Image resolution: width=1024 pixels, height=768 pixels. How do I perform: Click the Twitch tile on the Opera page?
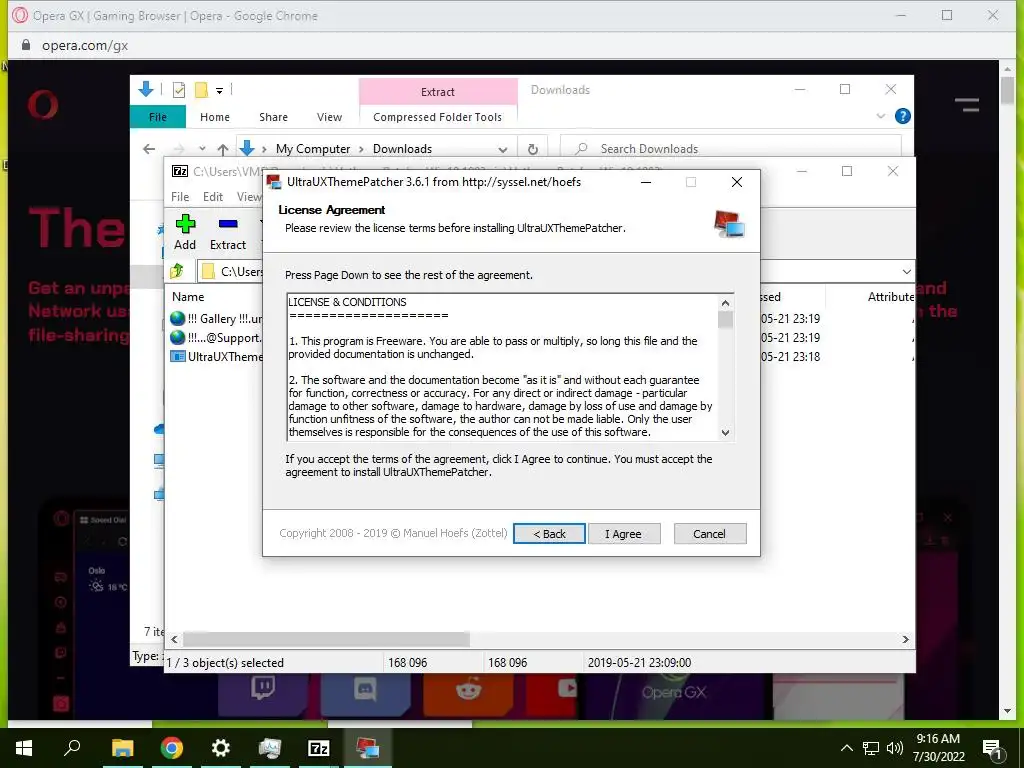(263, 692)
